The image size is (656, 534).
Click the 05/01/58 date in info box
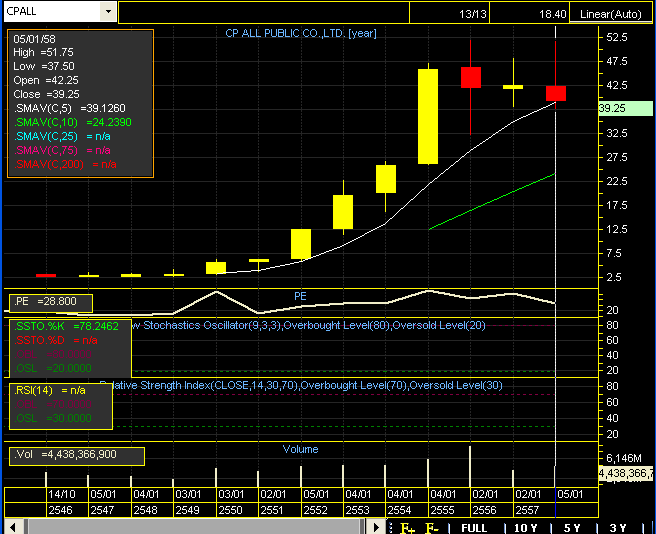[34, 39]
